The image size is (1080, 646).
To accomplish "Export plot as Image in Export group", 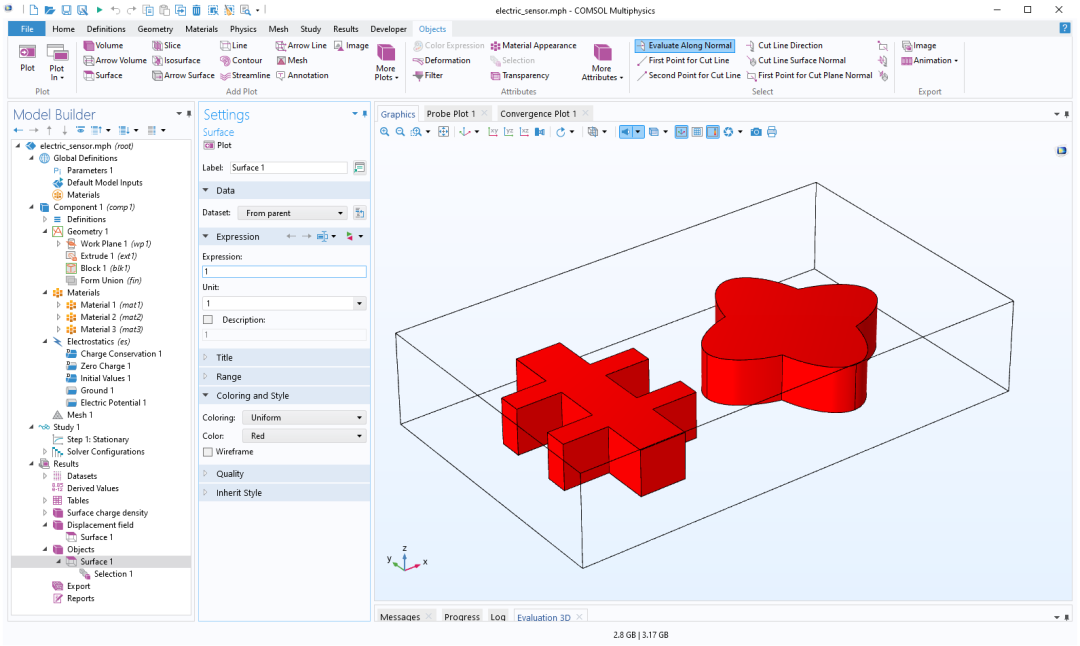I will tap(919, 45).
